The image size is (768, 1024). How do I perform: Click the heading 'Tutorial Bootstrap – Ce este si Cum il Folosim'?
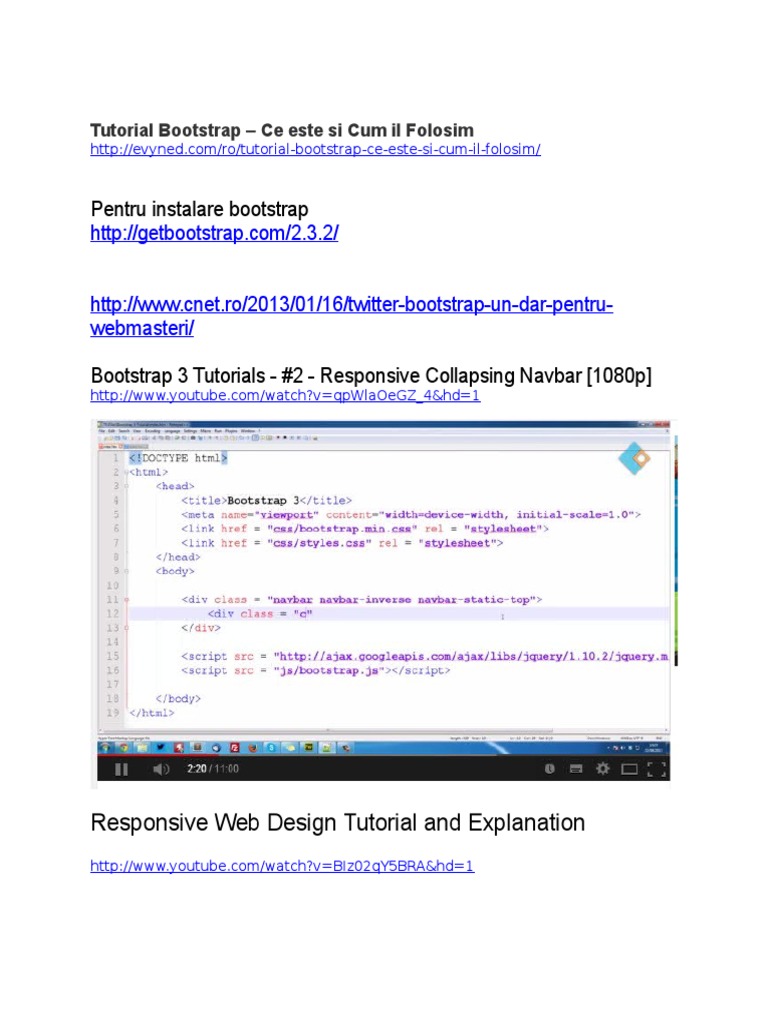[x=282, y=130]
